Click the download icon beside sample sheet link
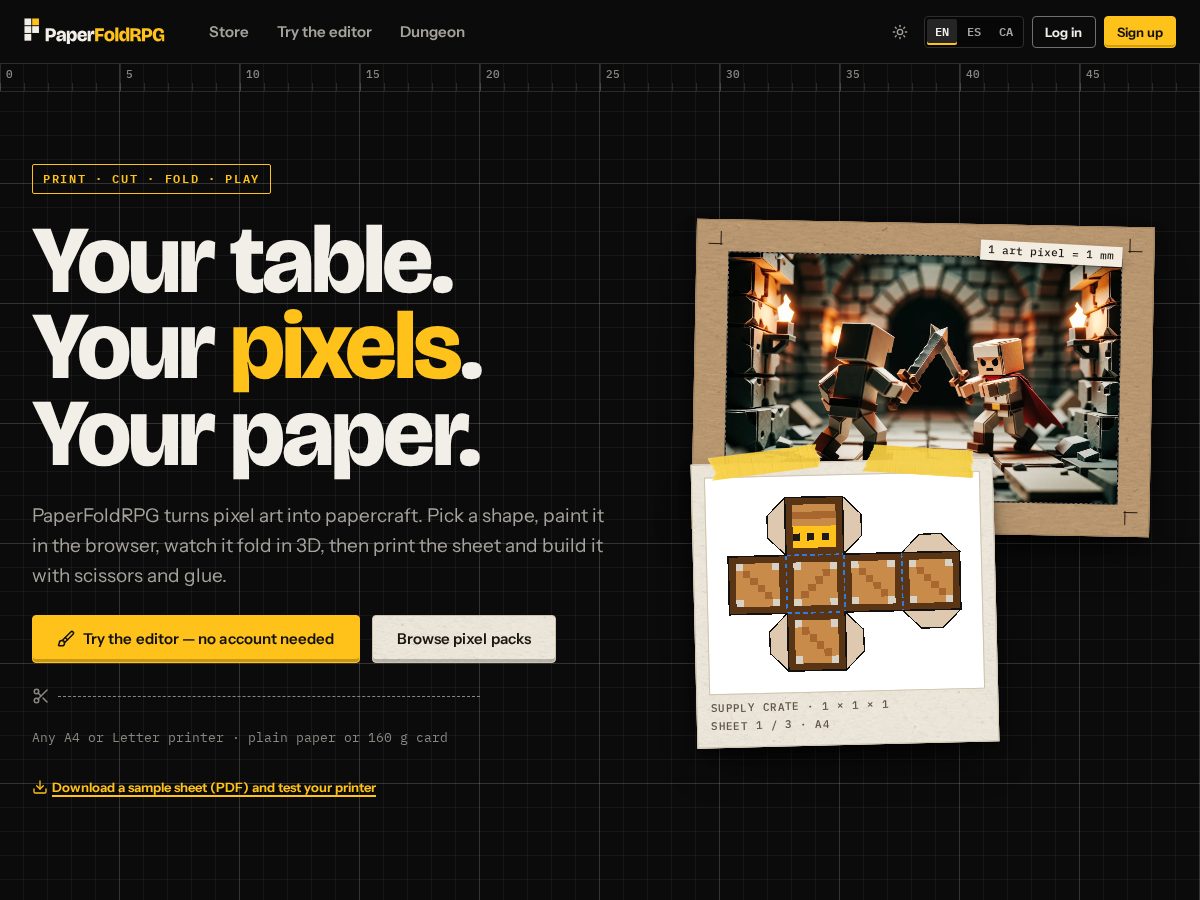This screenshot has height=900, width=1200. click(x=40, y=787)
